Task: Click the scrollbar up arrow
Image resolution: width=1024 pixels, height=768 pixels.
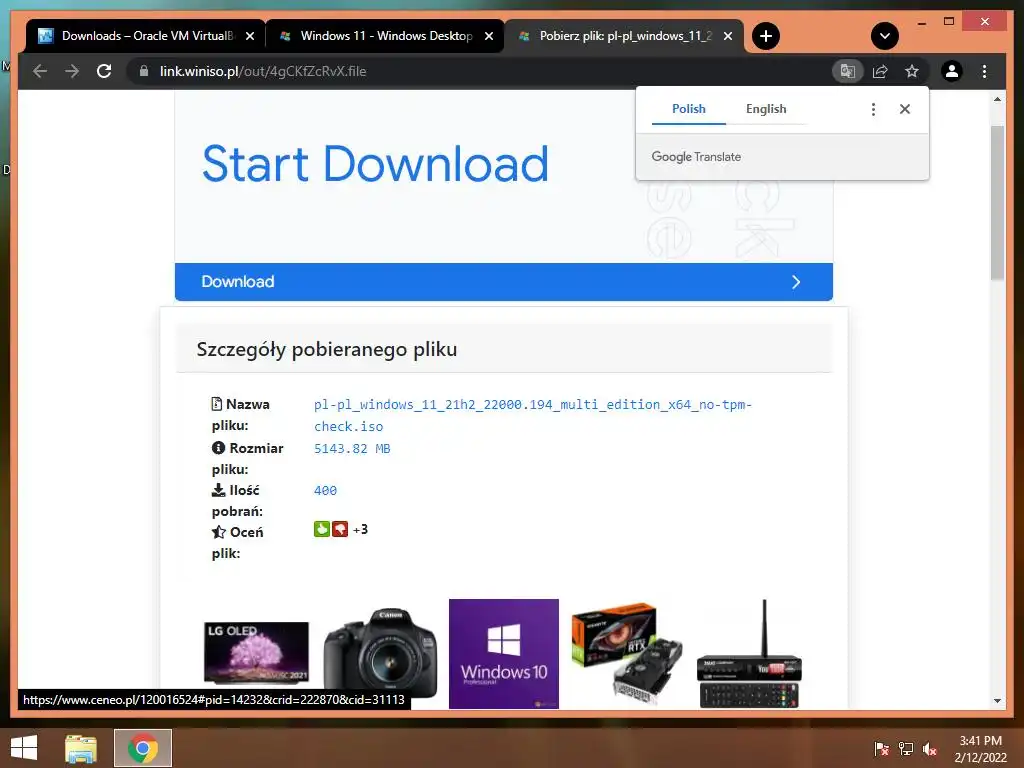Action: [997, 99]
